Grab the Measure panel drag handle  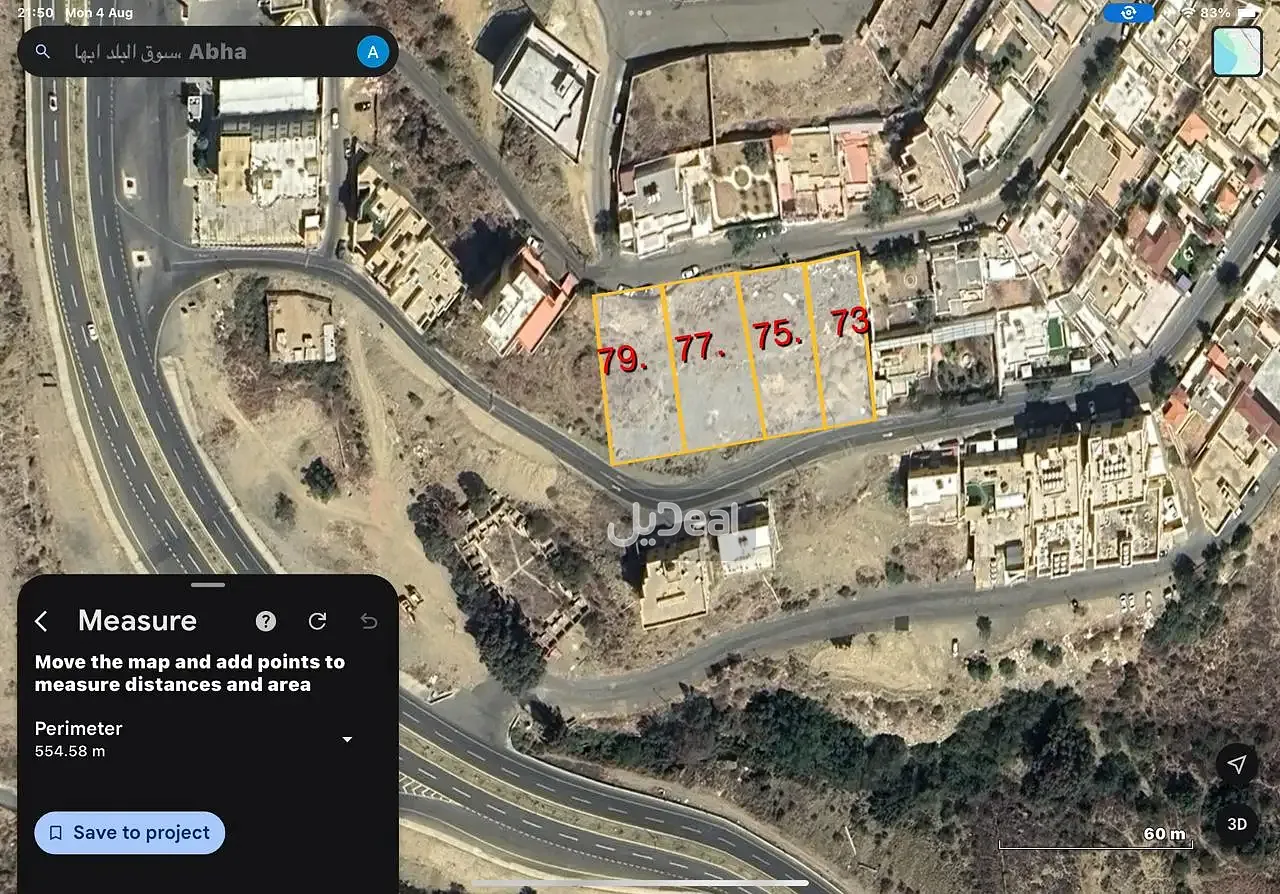pyautogui.click(x=208, y=584)
